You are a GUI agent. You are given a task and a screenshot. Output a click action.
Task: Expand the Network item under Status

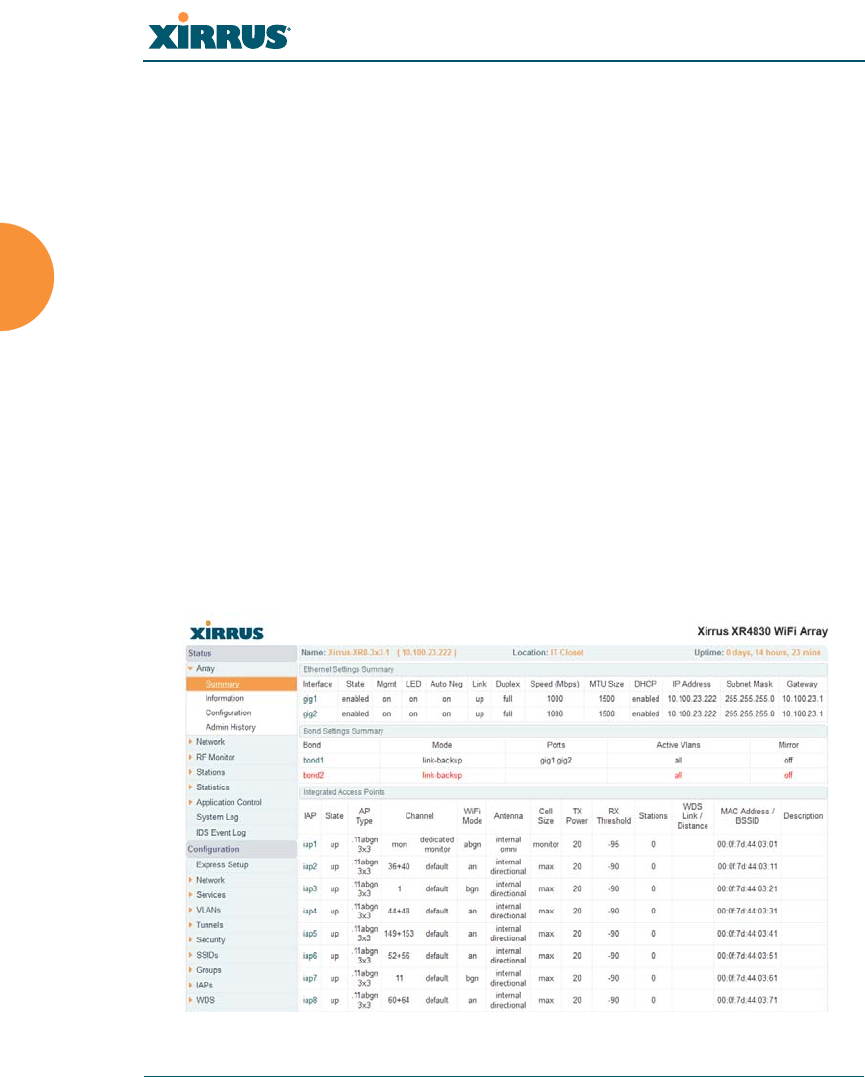[x=190, y=742]
